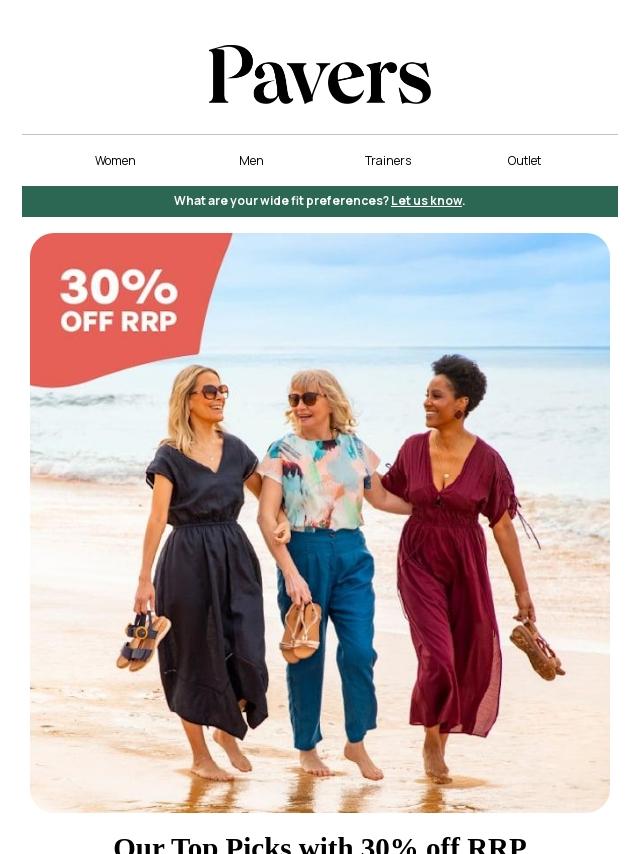Viewport: 640px width, 854px height.
Task: Open the Men navigation link
Action: [x=251, y=161]
